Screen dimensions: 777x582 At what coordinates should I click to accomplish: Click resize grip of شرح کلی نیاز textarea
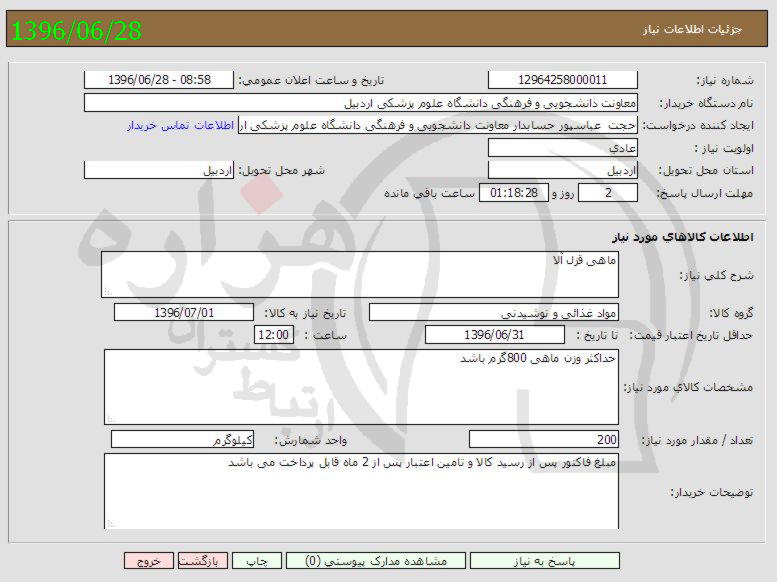(108, 292)
